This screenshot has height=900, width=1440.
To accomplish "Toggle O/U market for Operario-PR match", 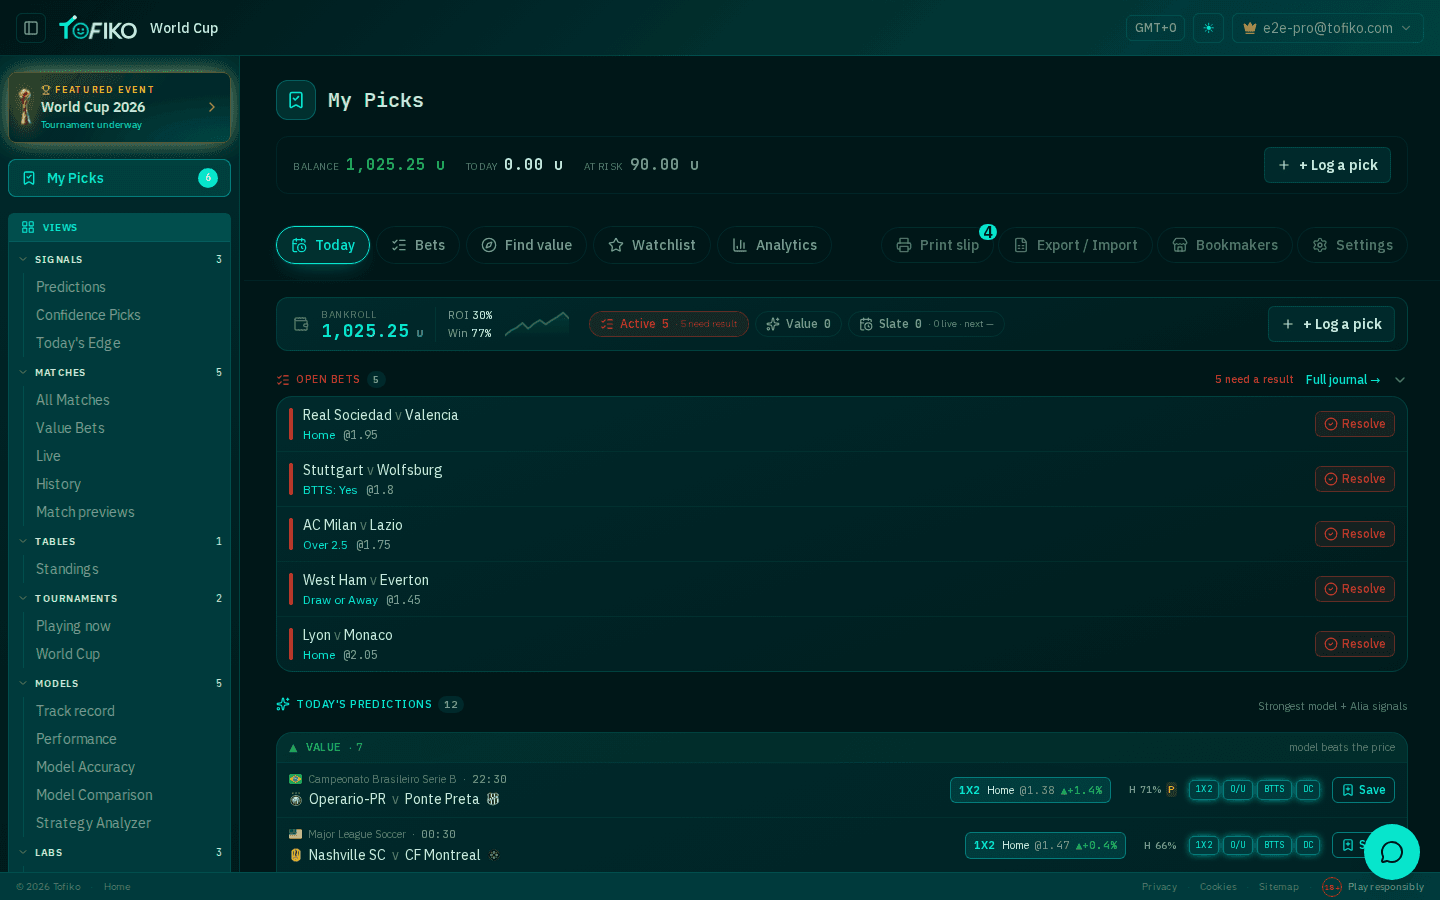I will [1238, 790].
